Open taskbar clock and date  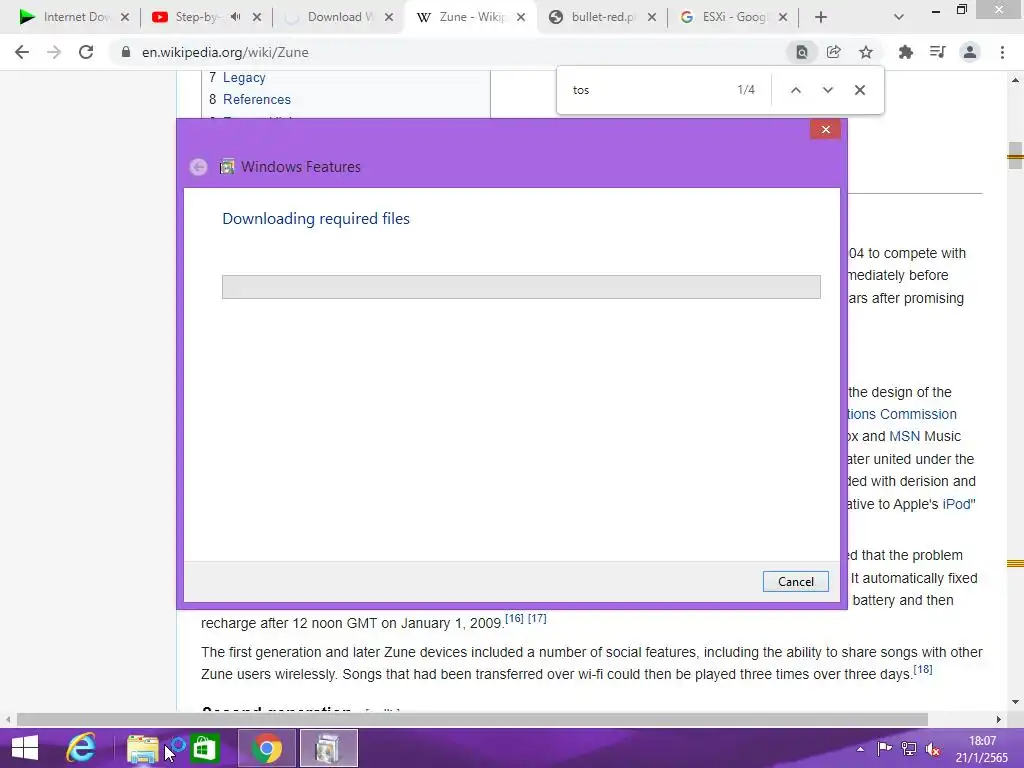(x=982, y=748)
